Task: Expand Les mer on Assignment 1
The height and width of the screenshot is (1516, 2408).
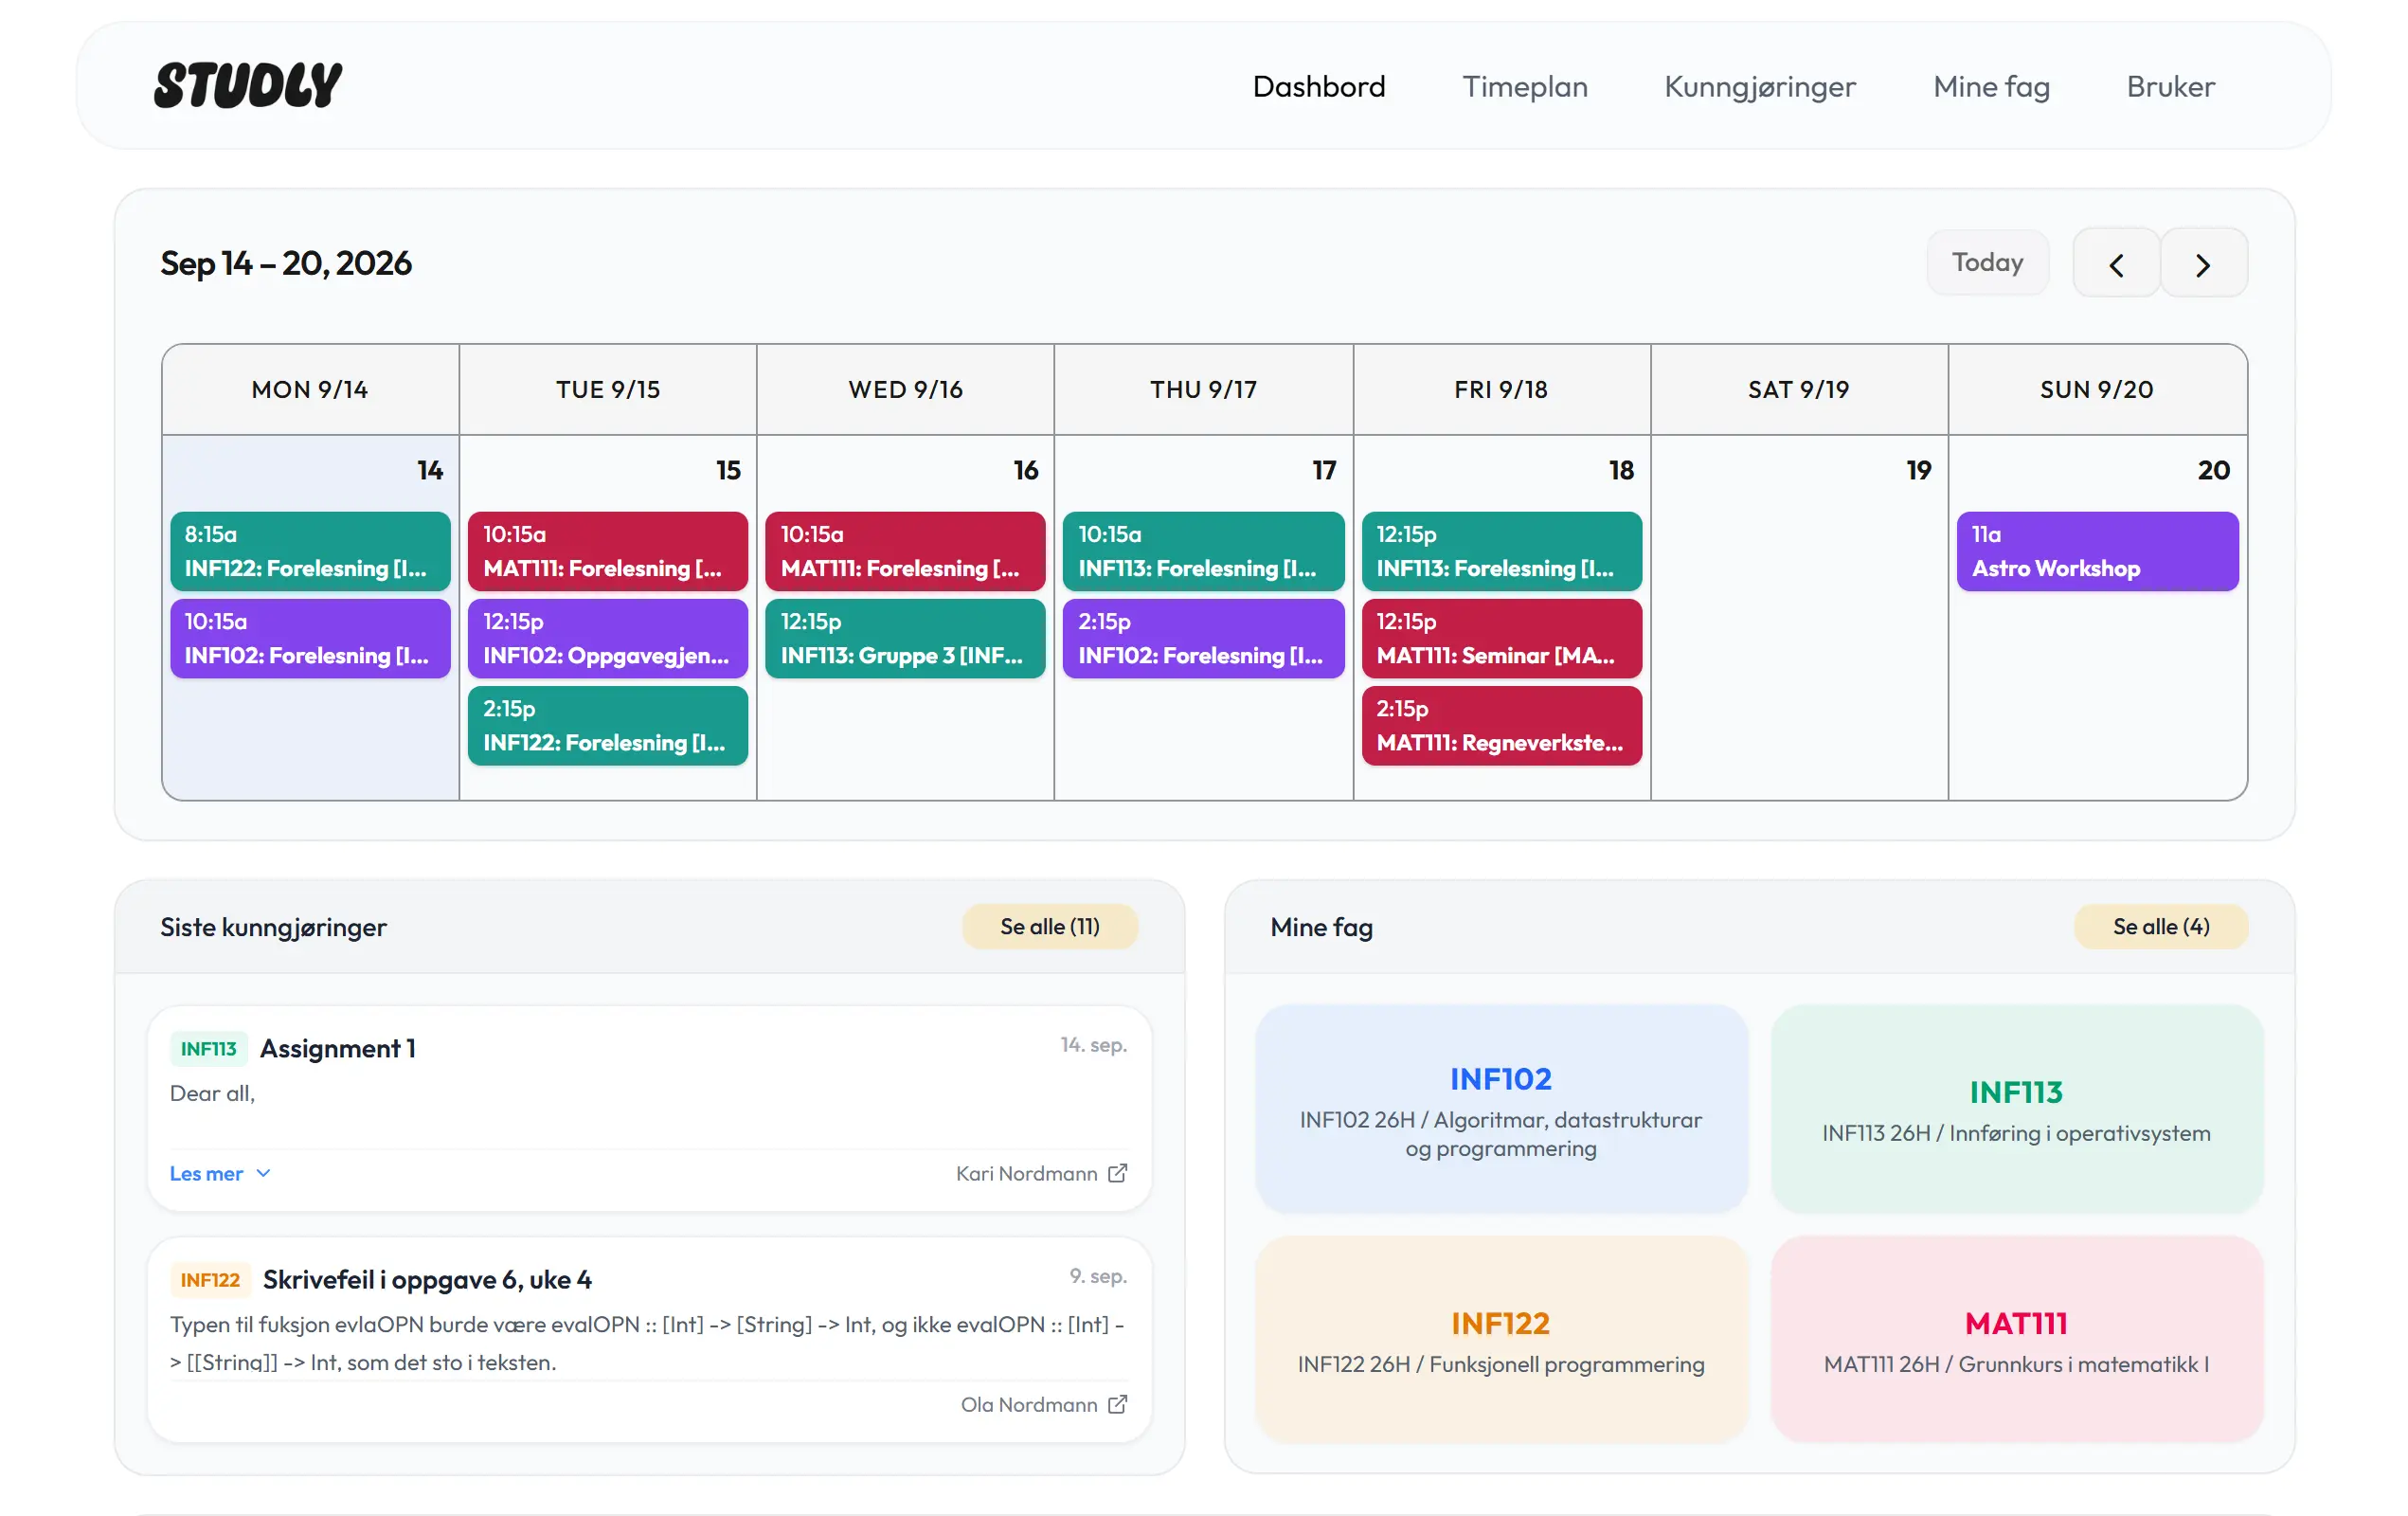Action: pyautogui.click(x=220, y=1173)
